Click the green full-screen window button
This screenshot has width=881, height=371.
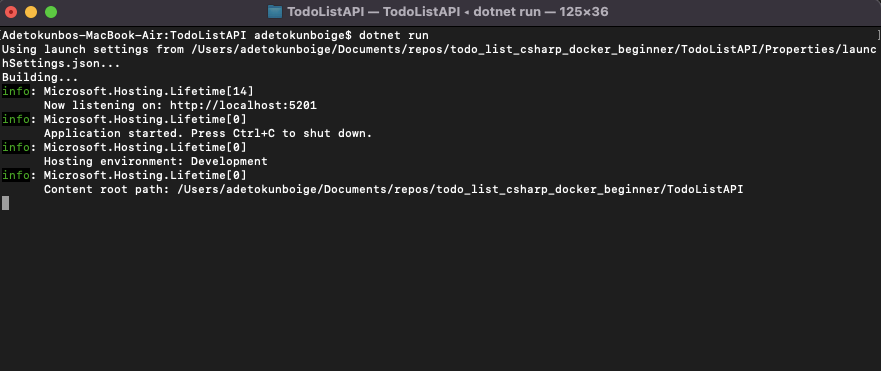click(x=51, y=12)
